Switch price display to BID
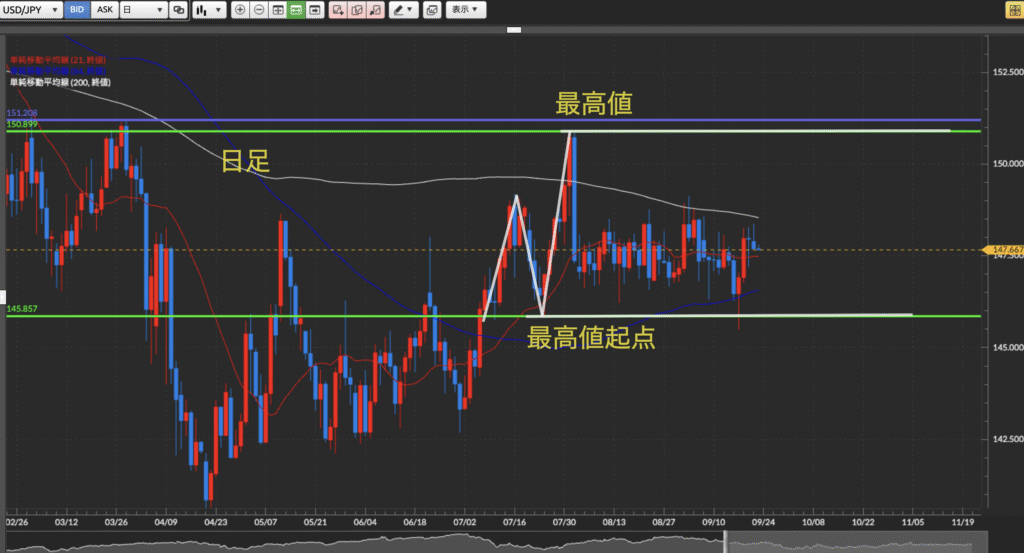Viewport: 1024px width, 553px height. point(78,10)
